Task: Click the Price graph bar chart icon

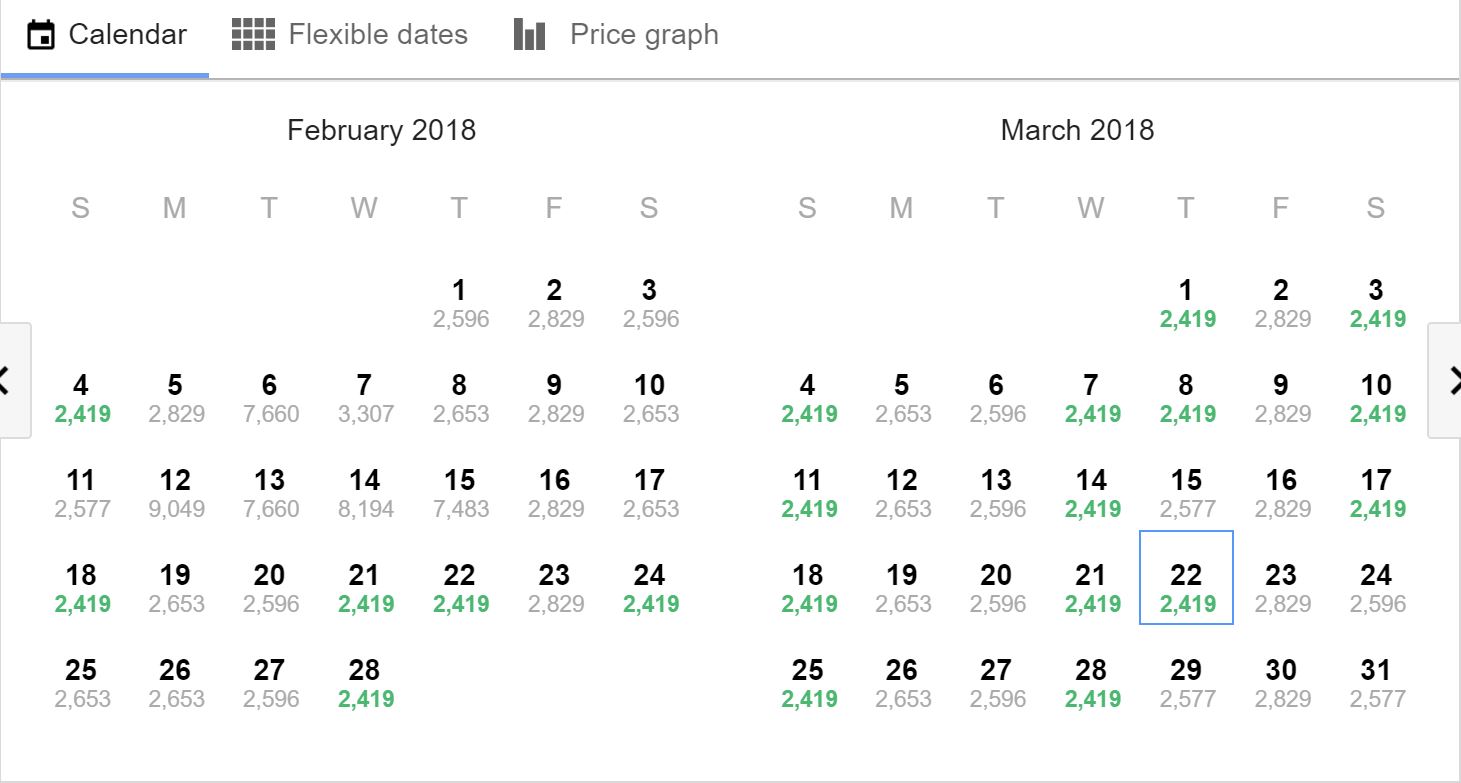Action: pos(529,34)
